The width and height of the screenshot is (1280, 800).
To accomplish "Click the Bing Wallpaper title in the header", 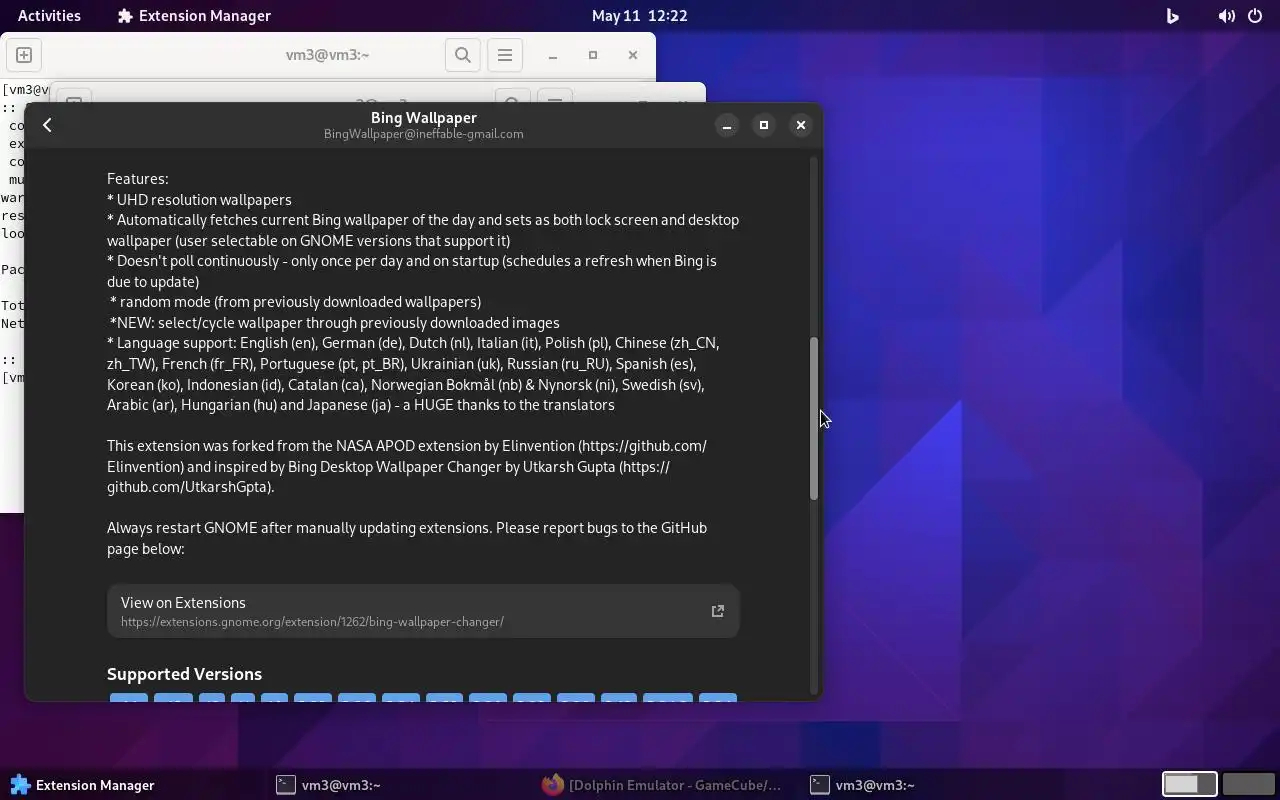I will pyautogui.click(x=423, y=117).
